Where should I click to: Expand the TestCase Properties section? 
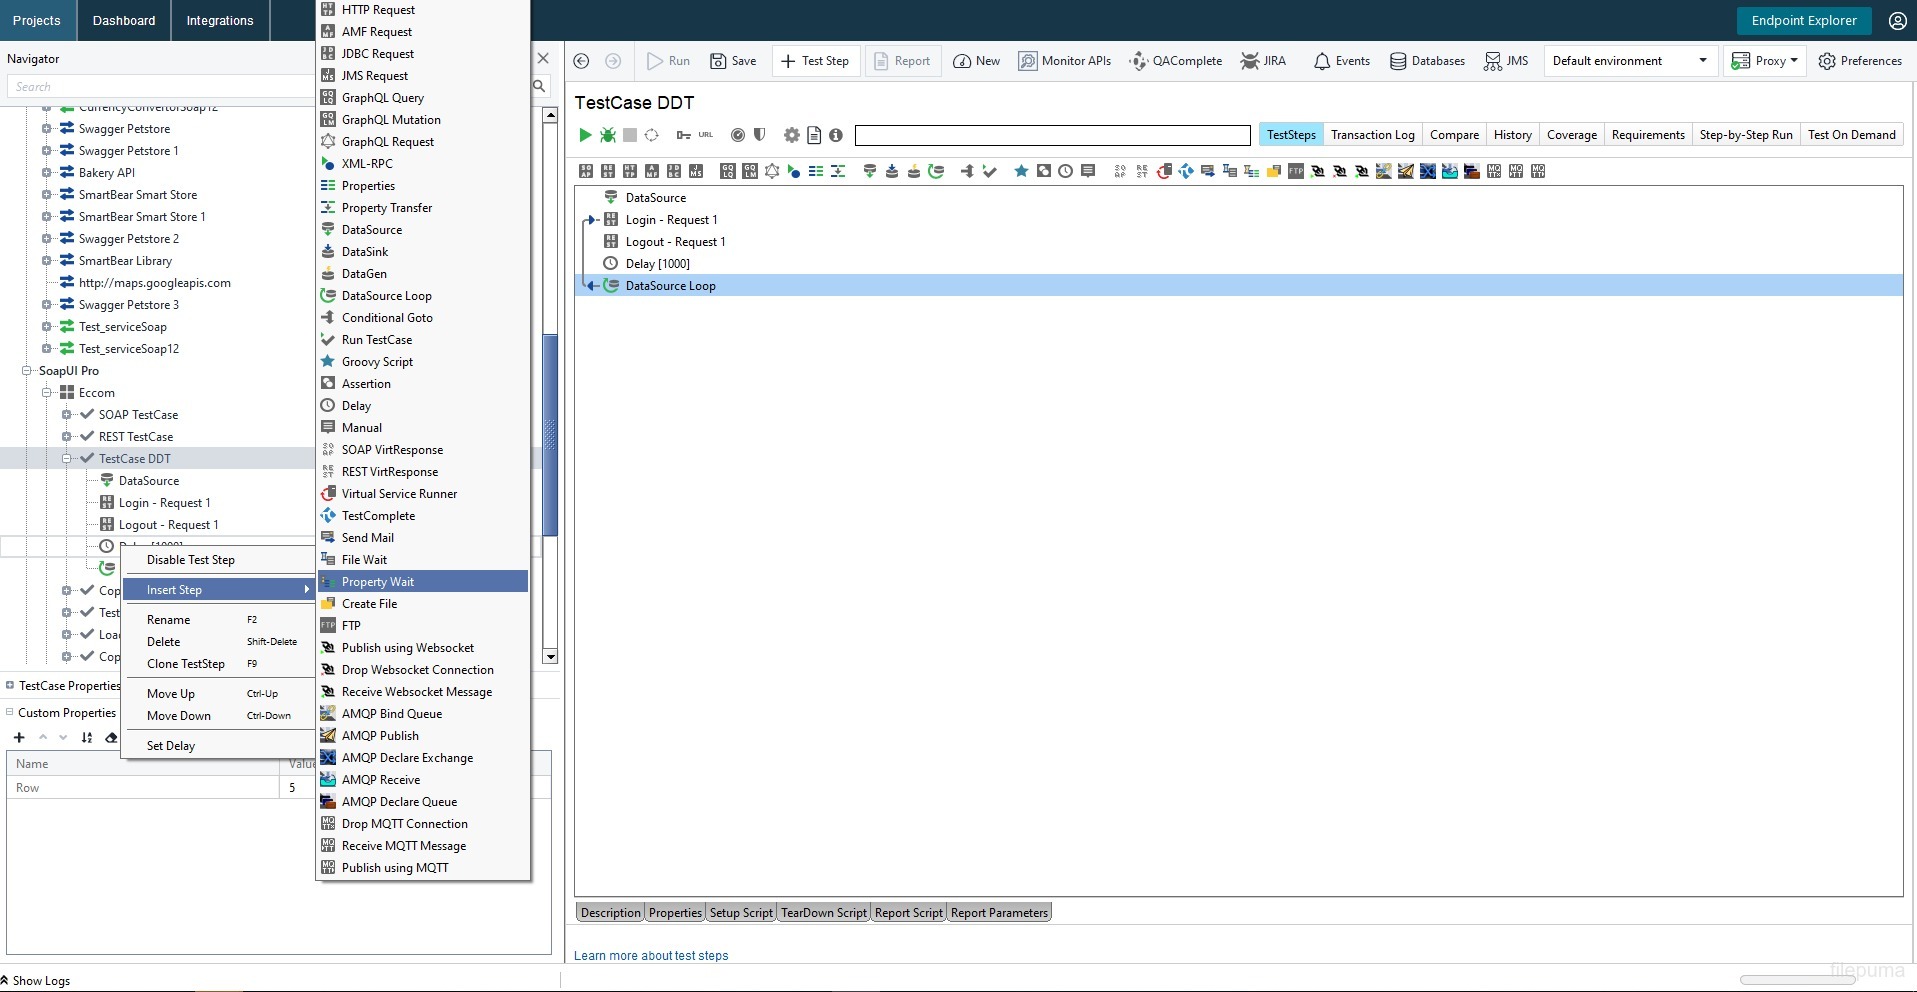click(10, 686)
